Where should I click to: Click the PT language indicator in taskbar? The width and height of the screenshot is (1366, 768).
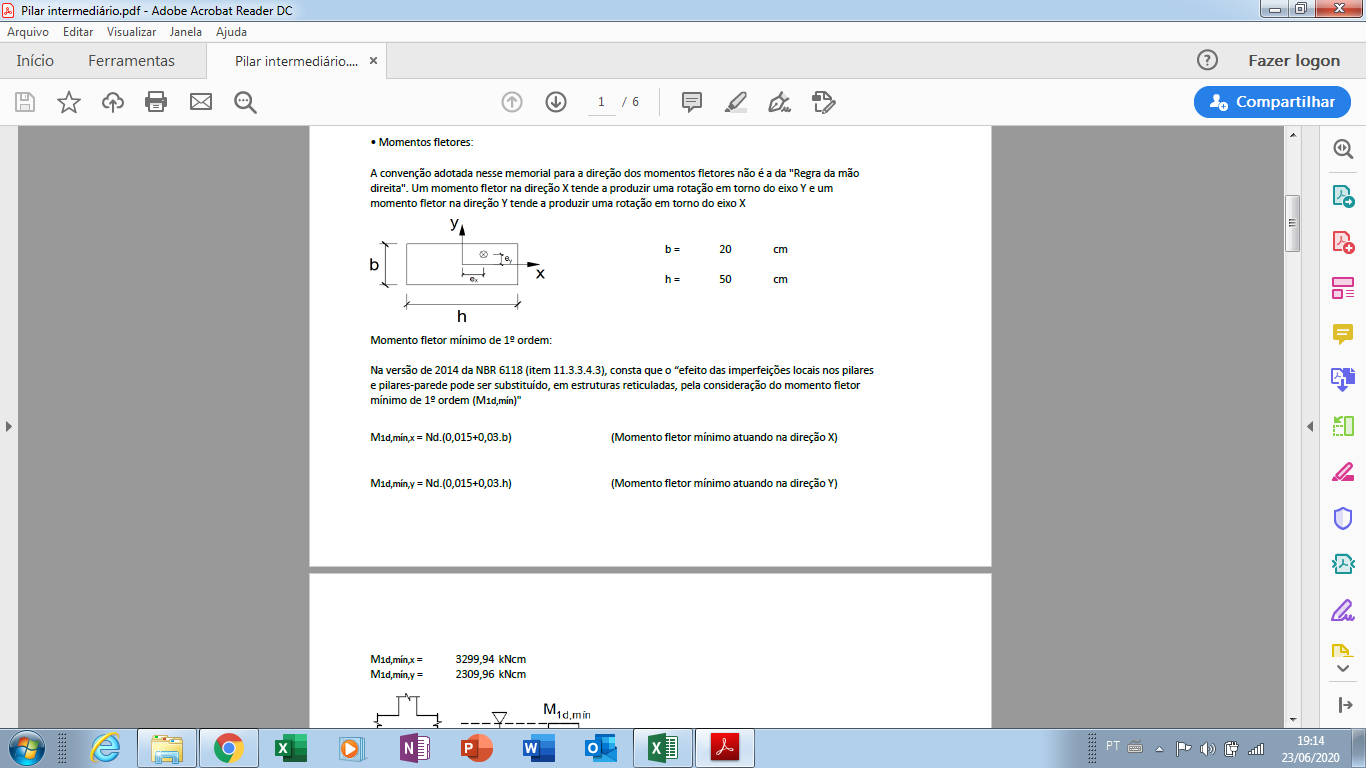(1113, 746)
